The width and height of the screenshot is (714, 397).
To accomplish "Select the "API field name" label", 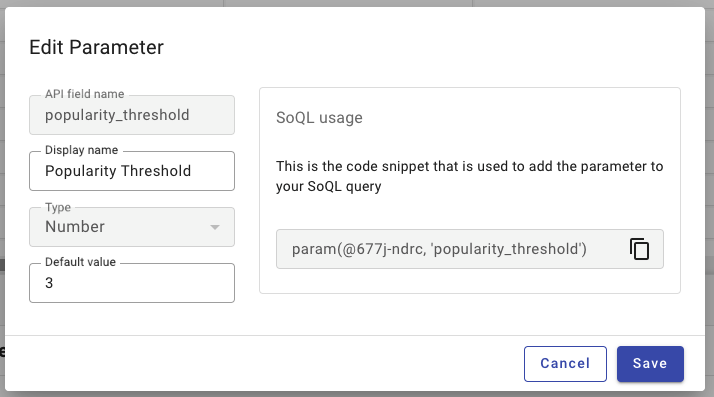I will 85,94.
